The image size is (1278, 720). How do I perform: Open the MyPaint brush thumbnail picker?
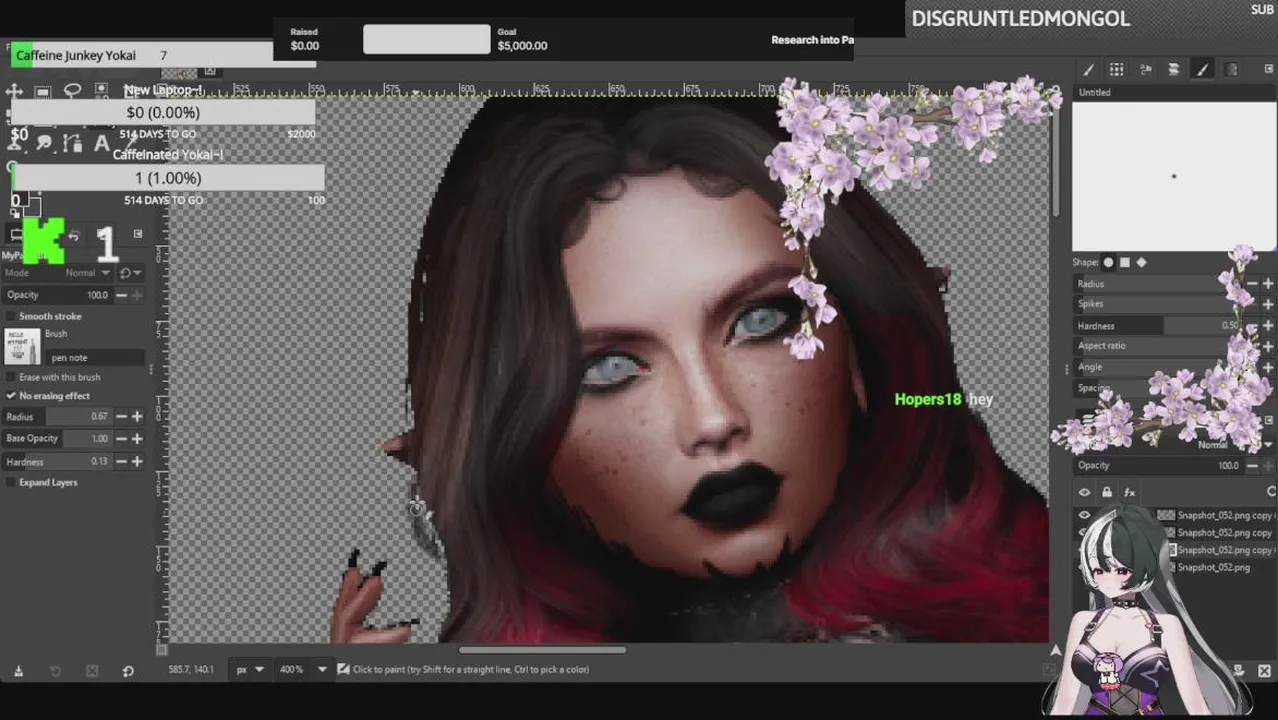tap(22, 347)
